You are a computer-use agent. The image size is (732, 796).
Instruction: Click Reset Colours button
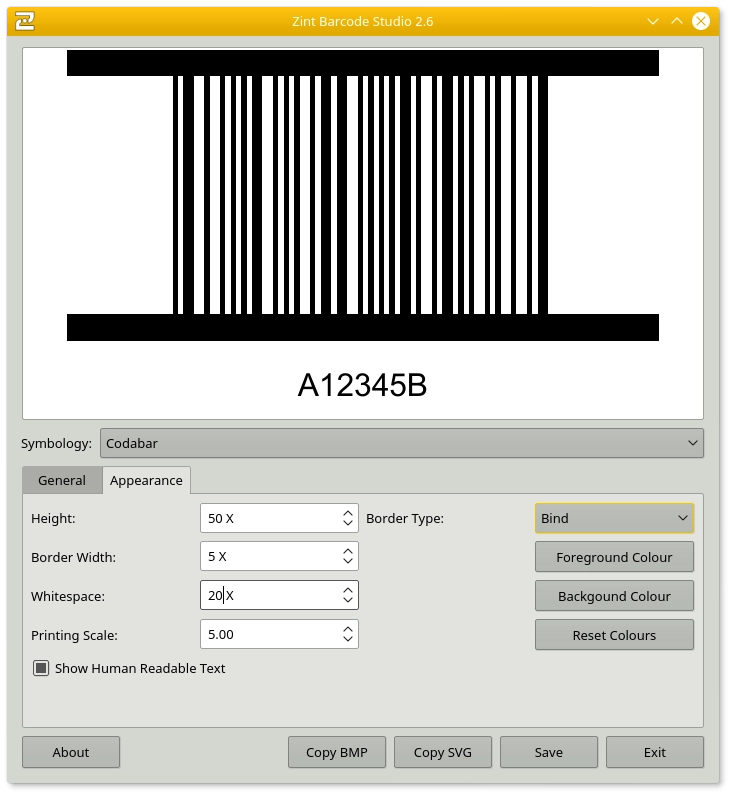614,635
